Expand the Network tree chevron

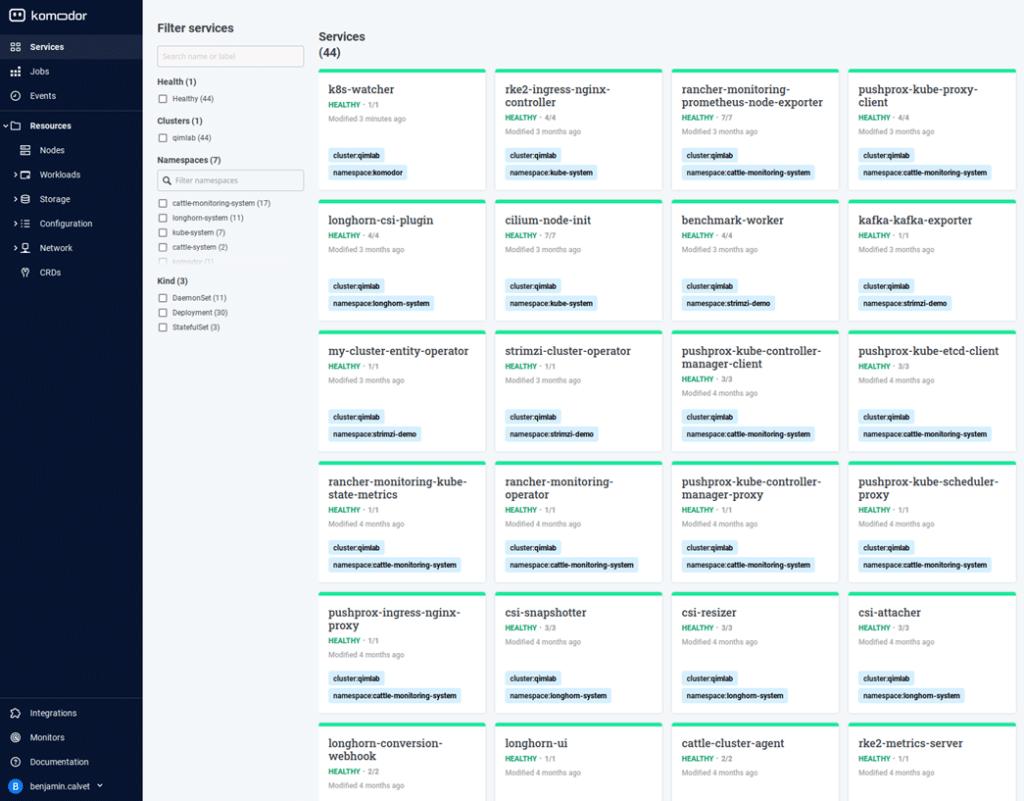pyautogui.click(x=16, y=248)
